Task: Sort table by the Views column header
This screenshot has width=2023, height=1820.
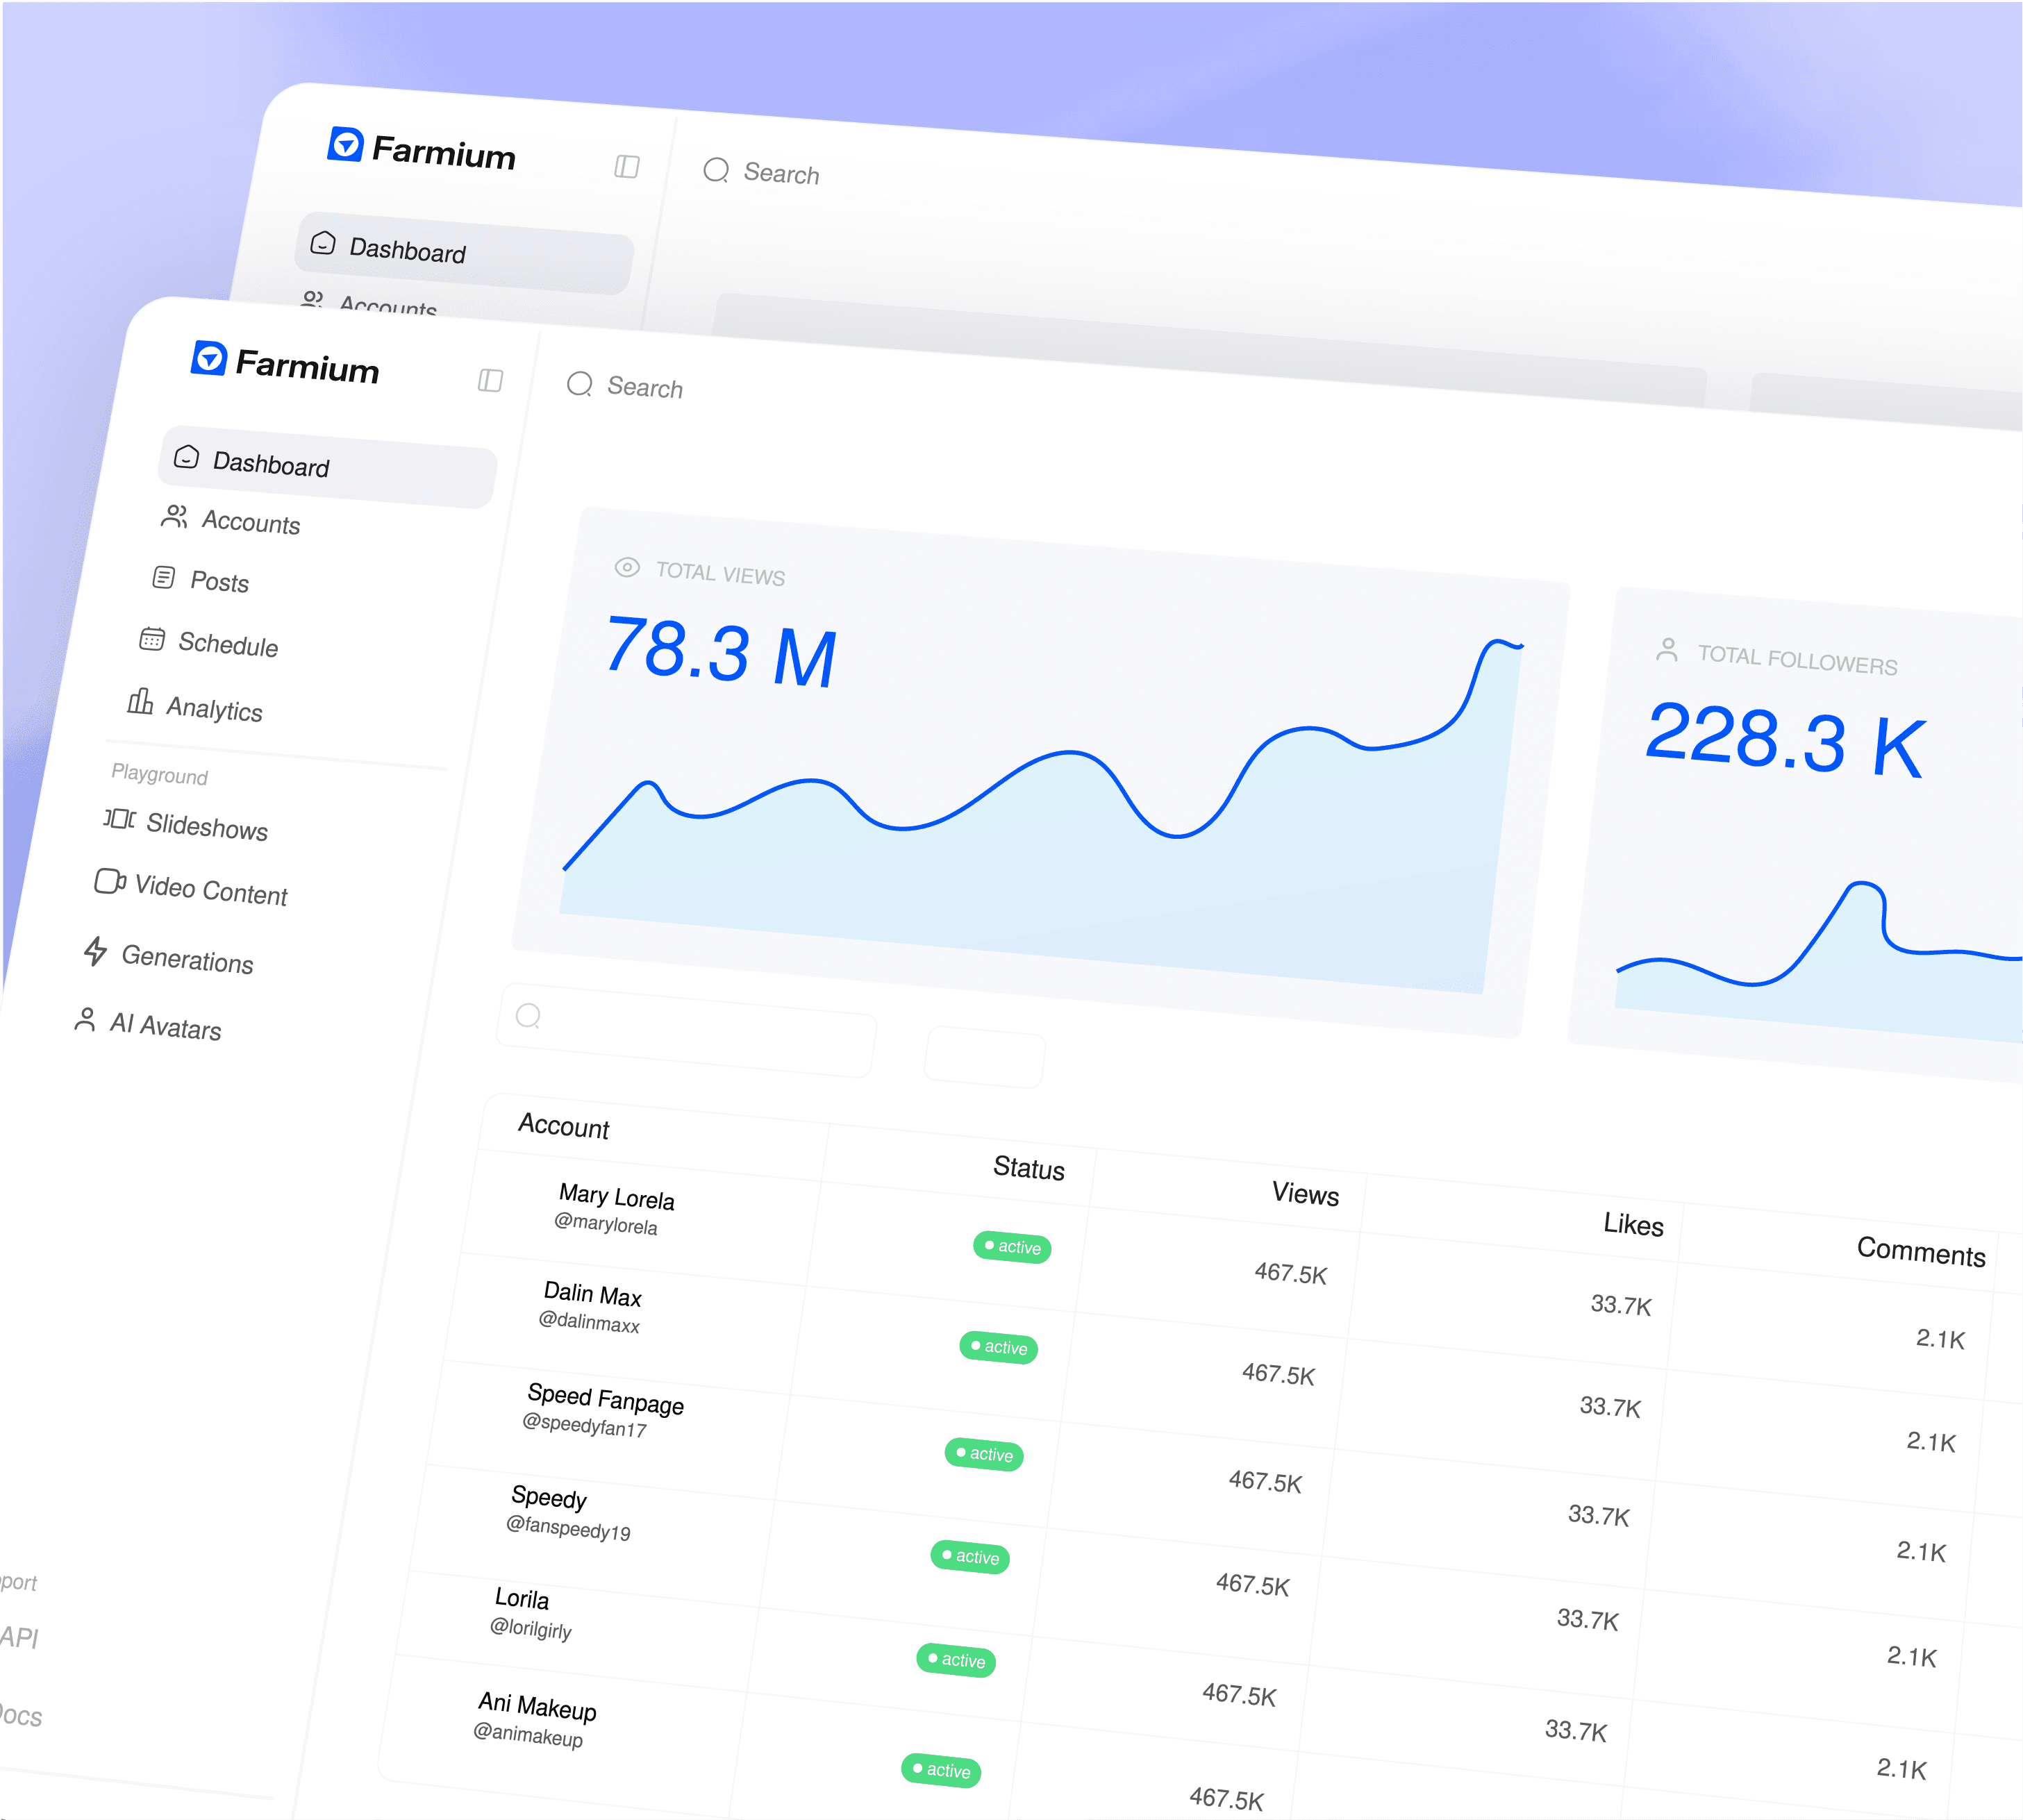Action: pos(1305,1193)
